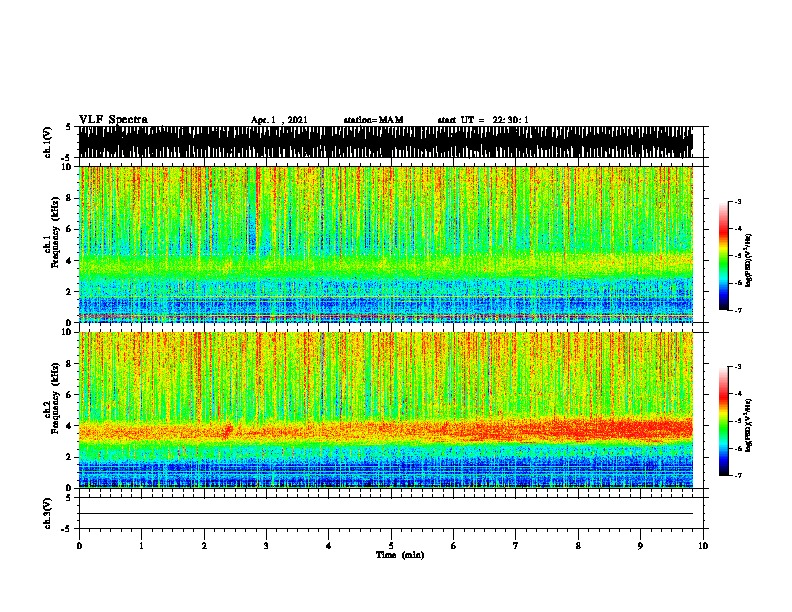Screen dimensions: 792x612
Task: Click the "station=MAM" header text
Action: [x=373, y=120]
